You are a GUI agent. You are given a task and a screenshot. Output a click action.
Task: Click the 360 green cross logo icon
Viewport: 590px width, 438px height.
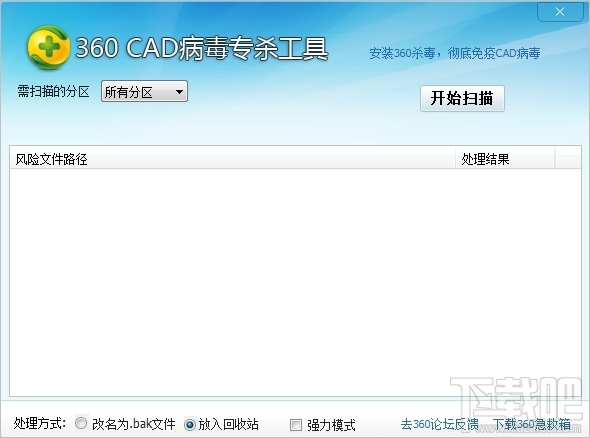point(48,48)
